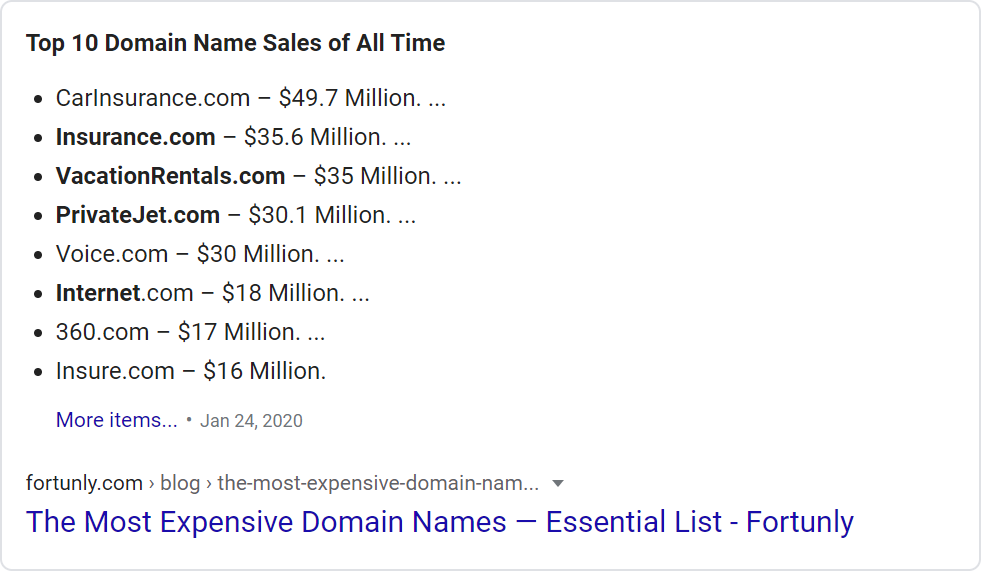Open the cached options arrow beside fortunly.com URL
This screenshot has height=571, width=981.
[x=558, y=483]
